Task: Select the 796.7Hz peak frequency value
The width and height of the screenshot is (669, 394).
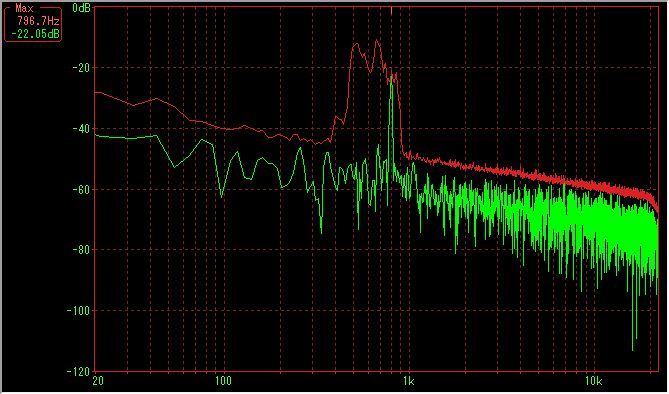Action: (x=38, y=21)
